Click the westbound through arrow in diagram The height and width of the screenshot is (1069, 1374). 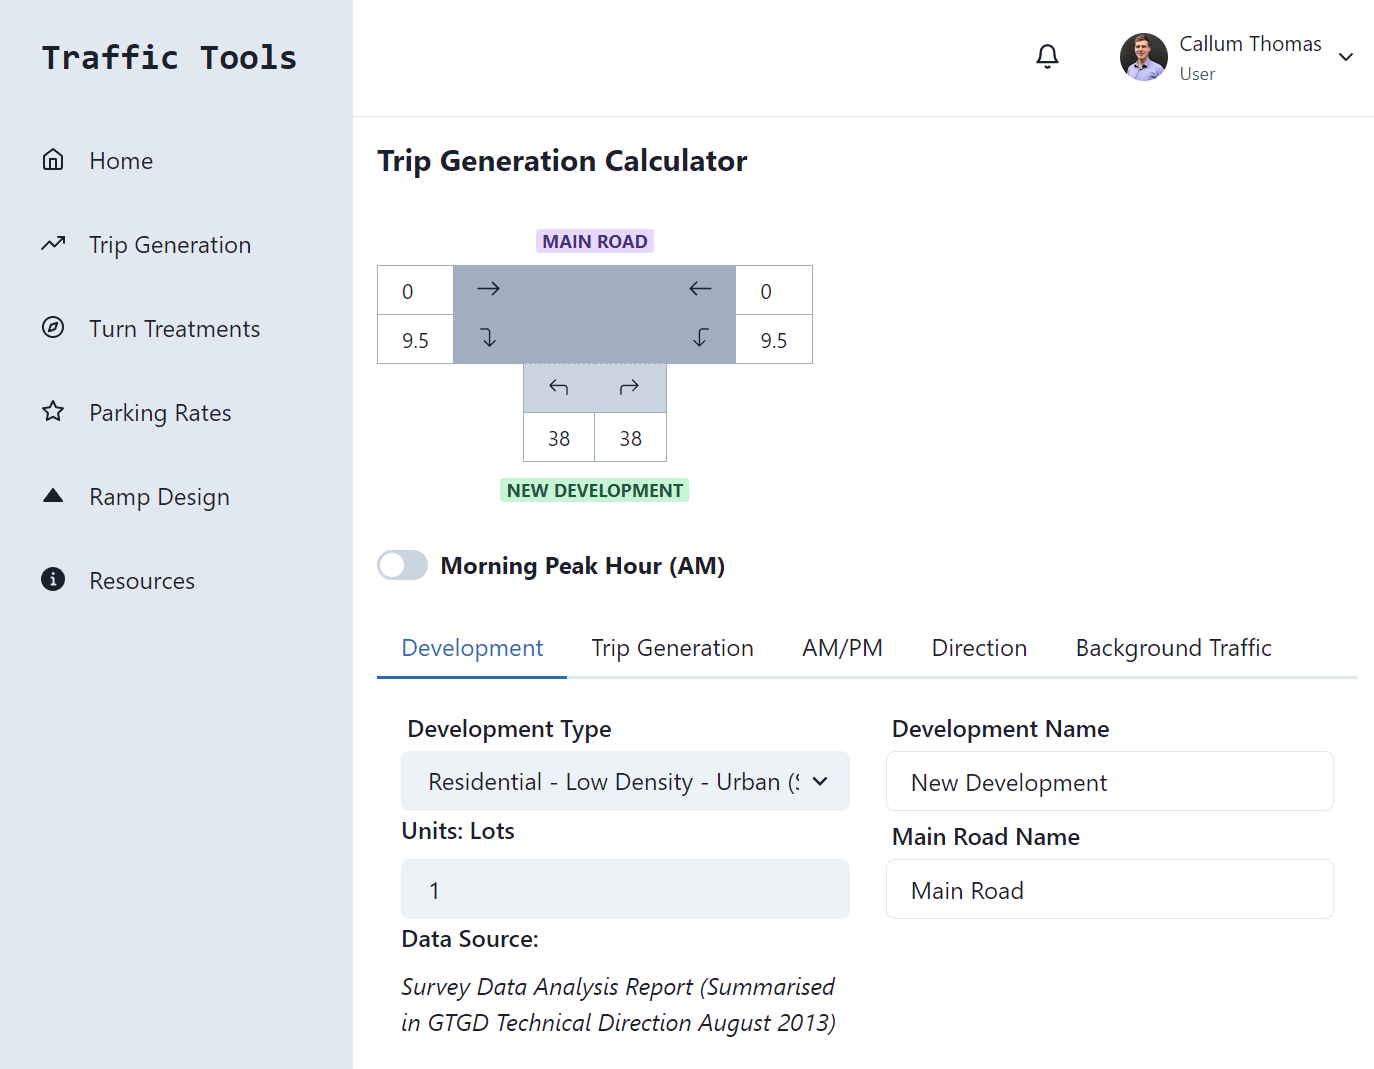700,289
